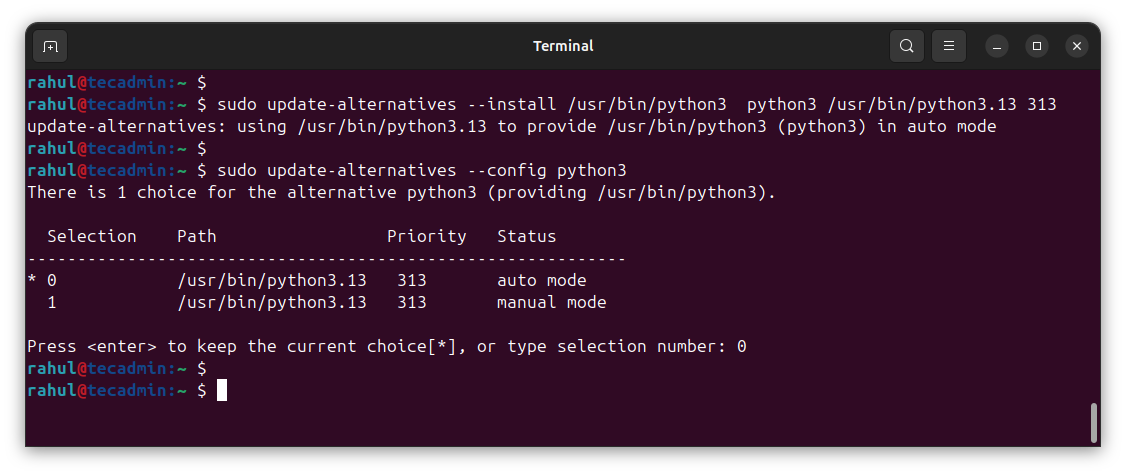This screenshot has width=1126, height=475.
Task: Close the Terminal window
Action: coord(1077,46)
